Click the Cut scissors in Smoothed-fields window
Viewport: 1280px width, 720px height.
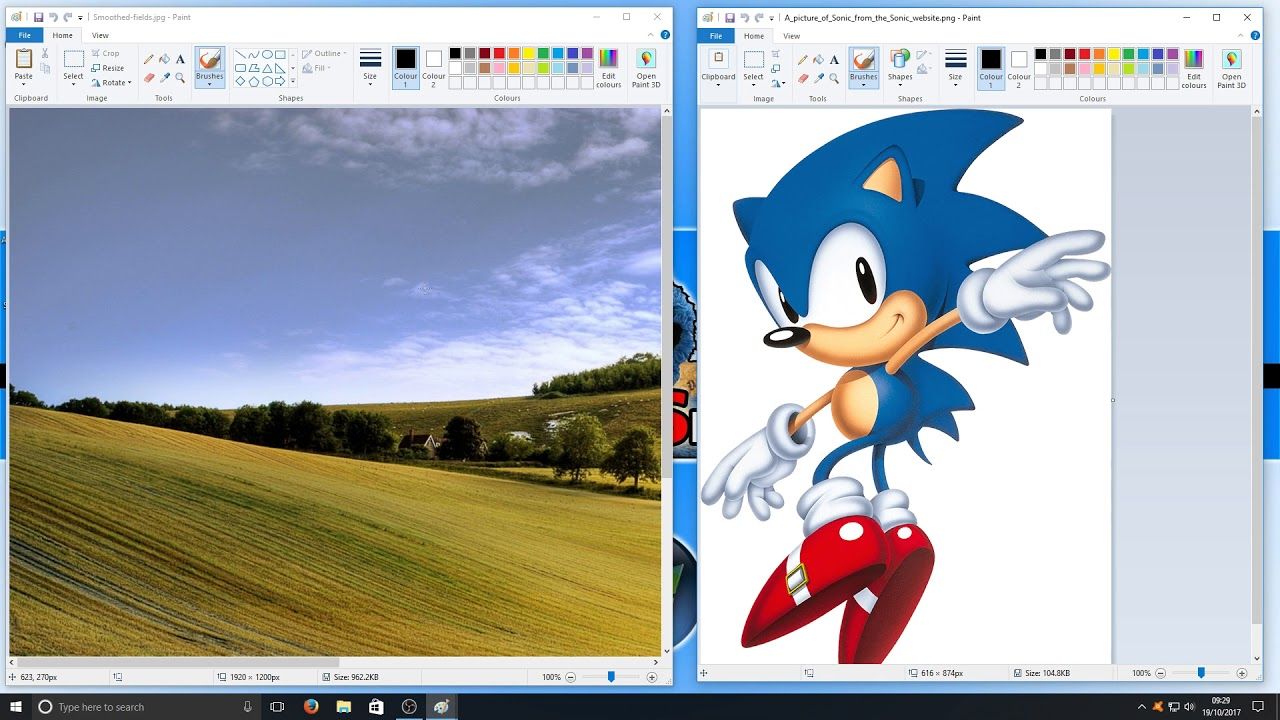45,53
